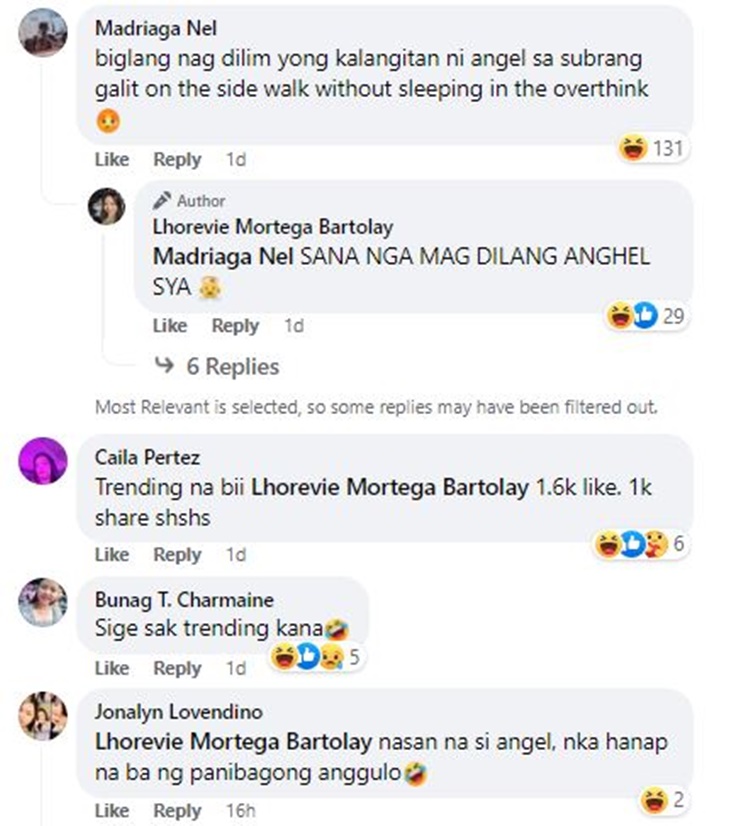The image size is (750, 826).
Task: Reply to Jonalyn Lovendino's comment
Action: pos(177,810)
